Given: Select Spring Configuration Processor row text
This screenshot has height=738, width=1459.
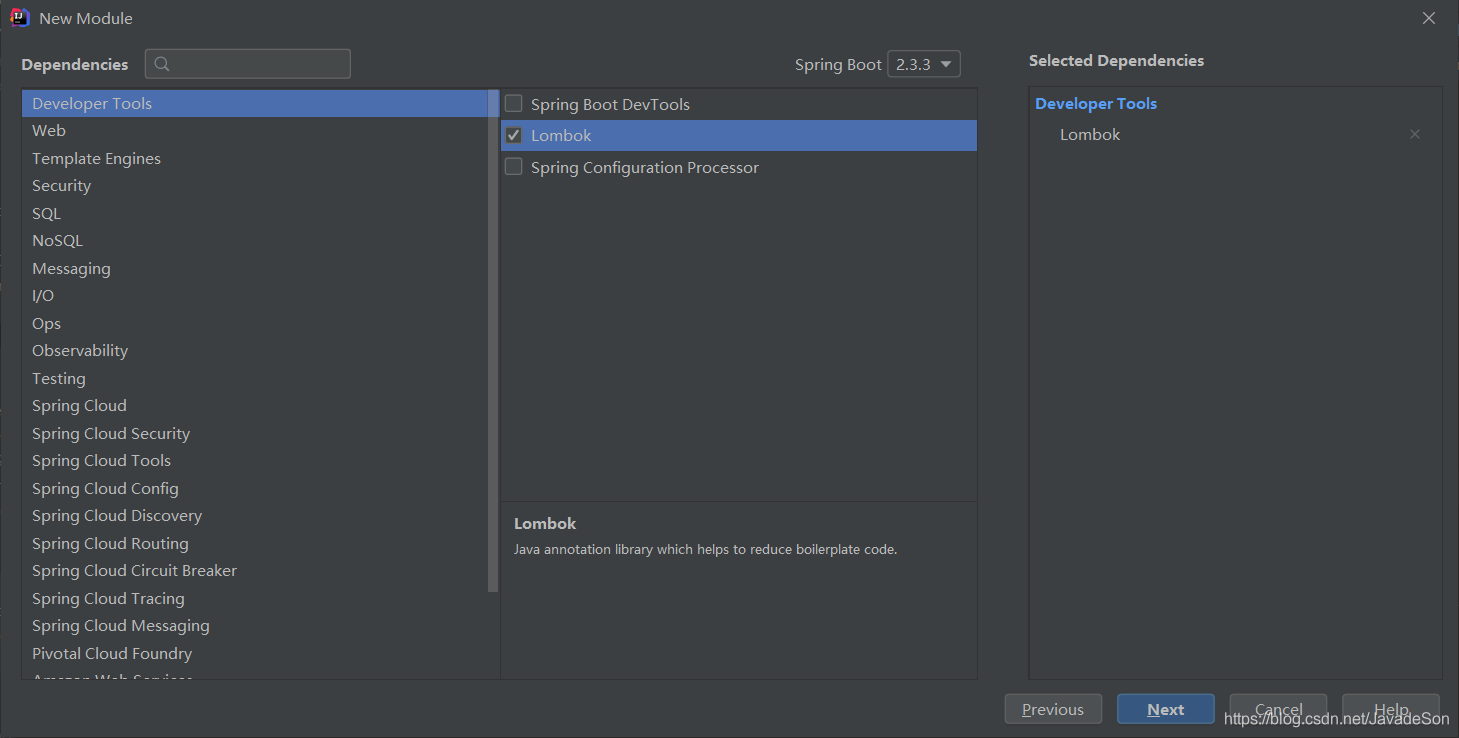Looking at the screenshot, I should (x=645, y=167).
